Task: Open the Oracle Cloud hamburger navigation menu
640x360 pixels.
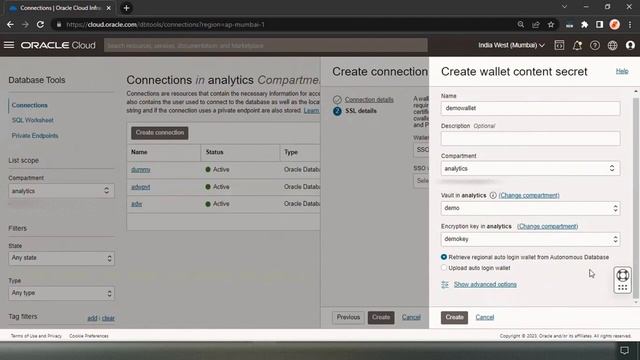Action: (9, 45)
